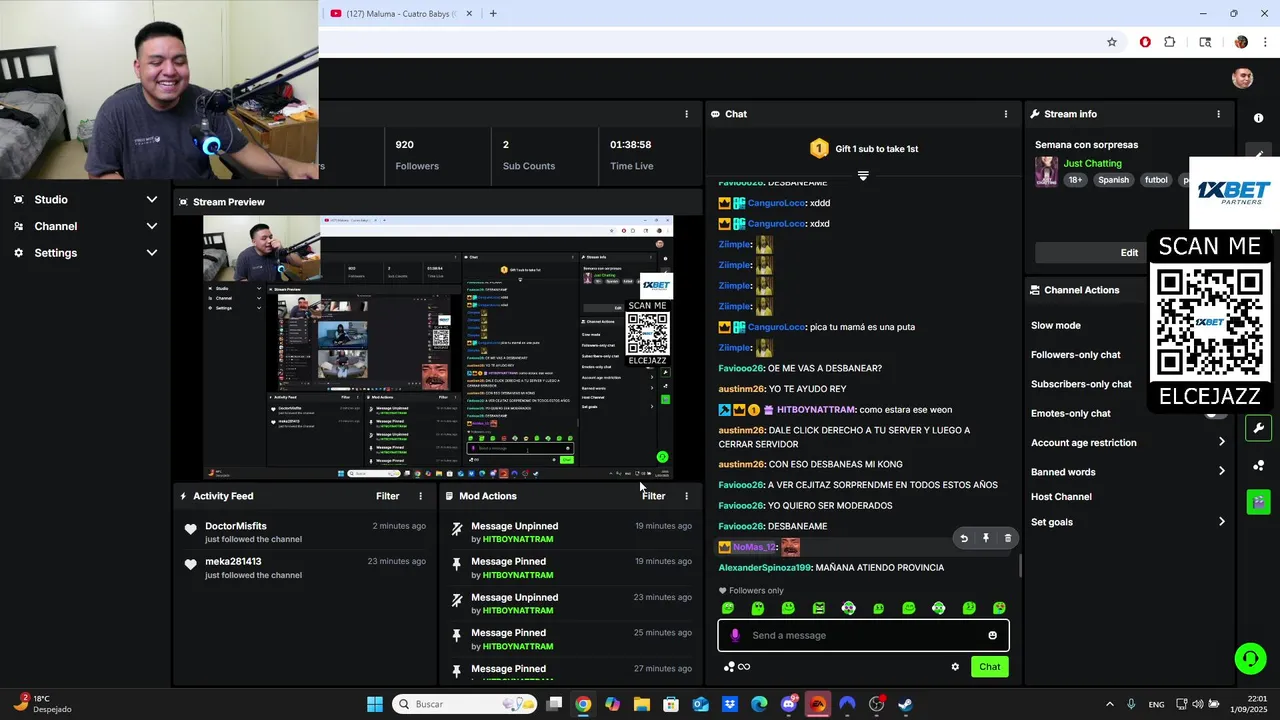Screen dimensions: 1280x720
Task: Click the Chrome profile avatar
Action: click(1241, 42)
